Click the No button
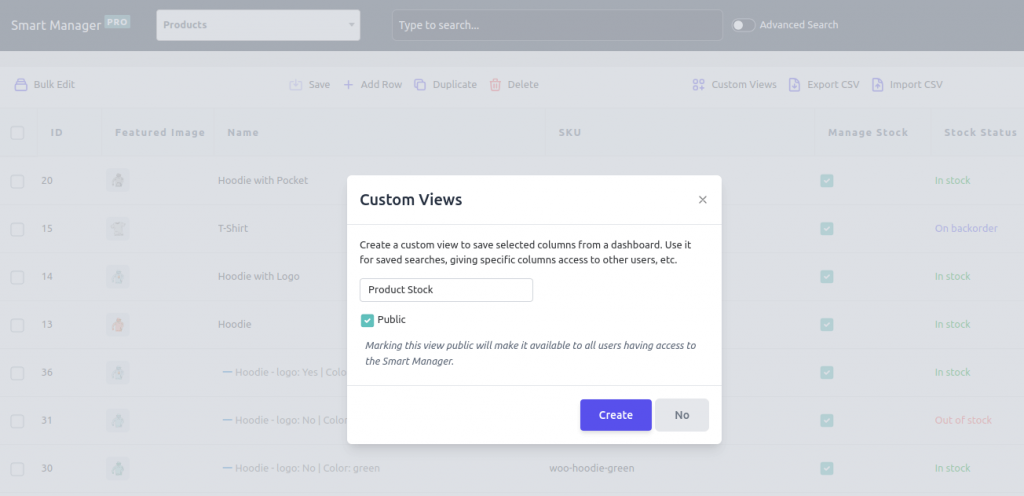The width and height of the screenshot is (1024, 496). coord(682,415)
